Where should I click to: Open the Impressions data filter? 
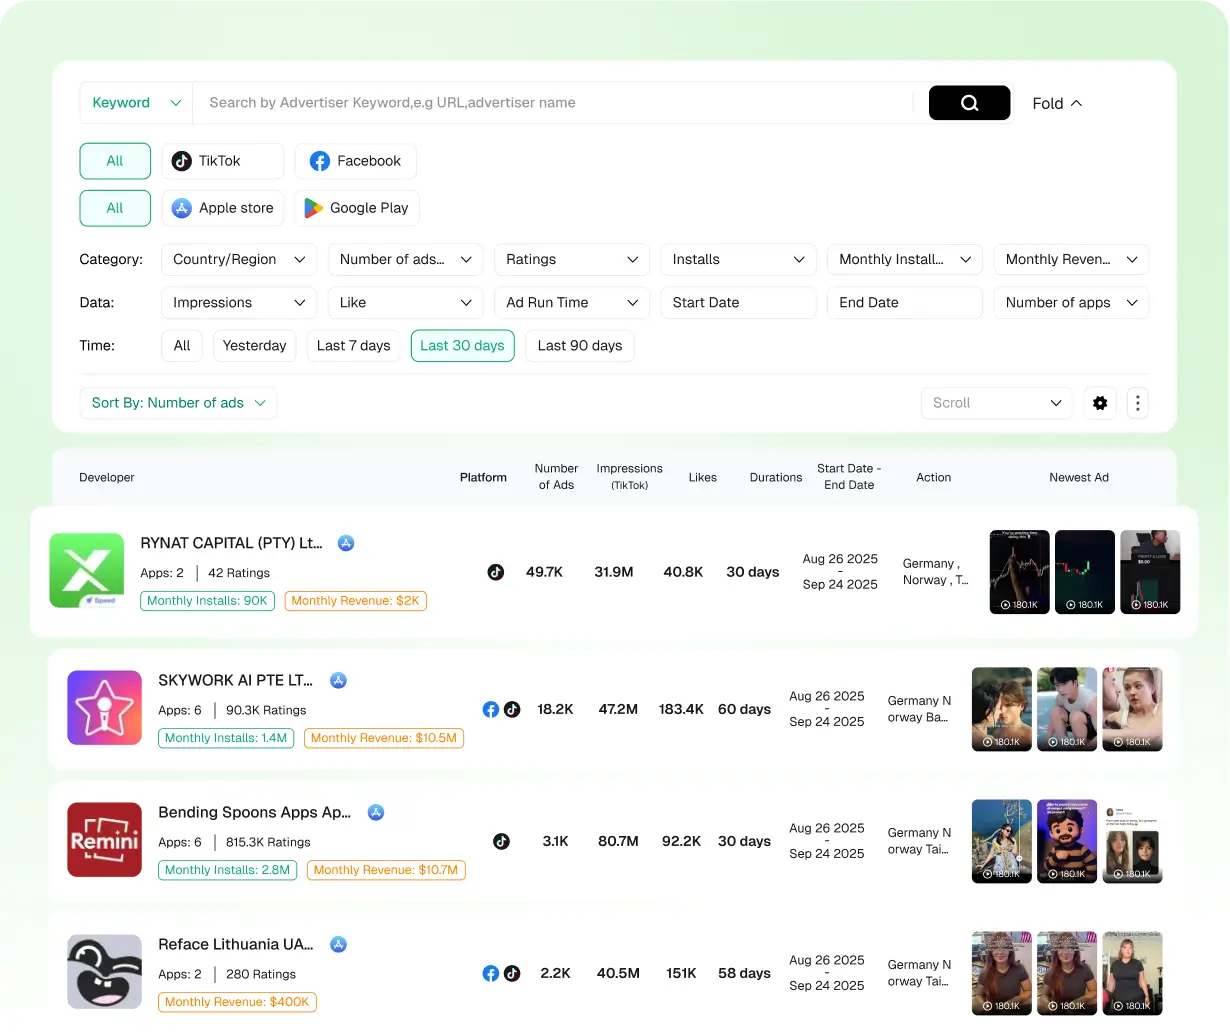click(x=238, y=302)
